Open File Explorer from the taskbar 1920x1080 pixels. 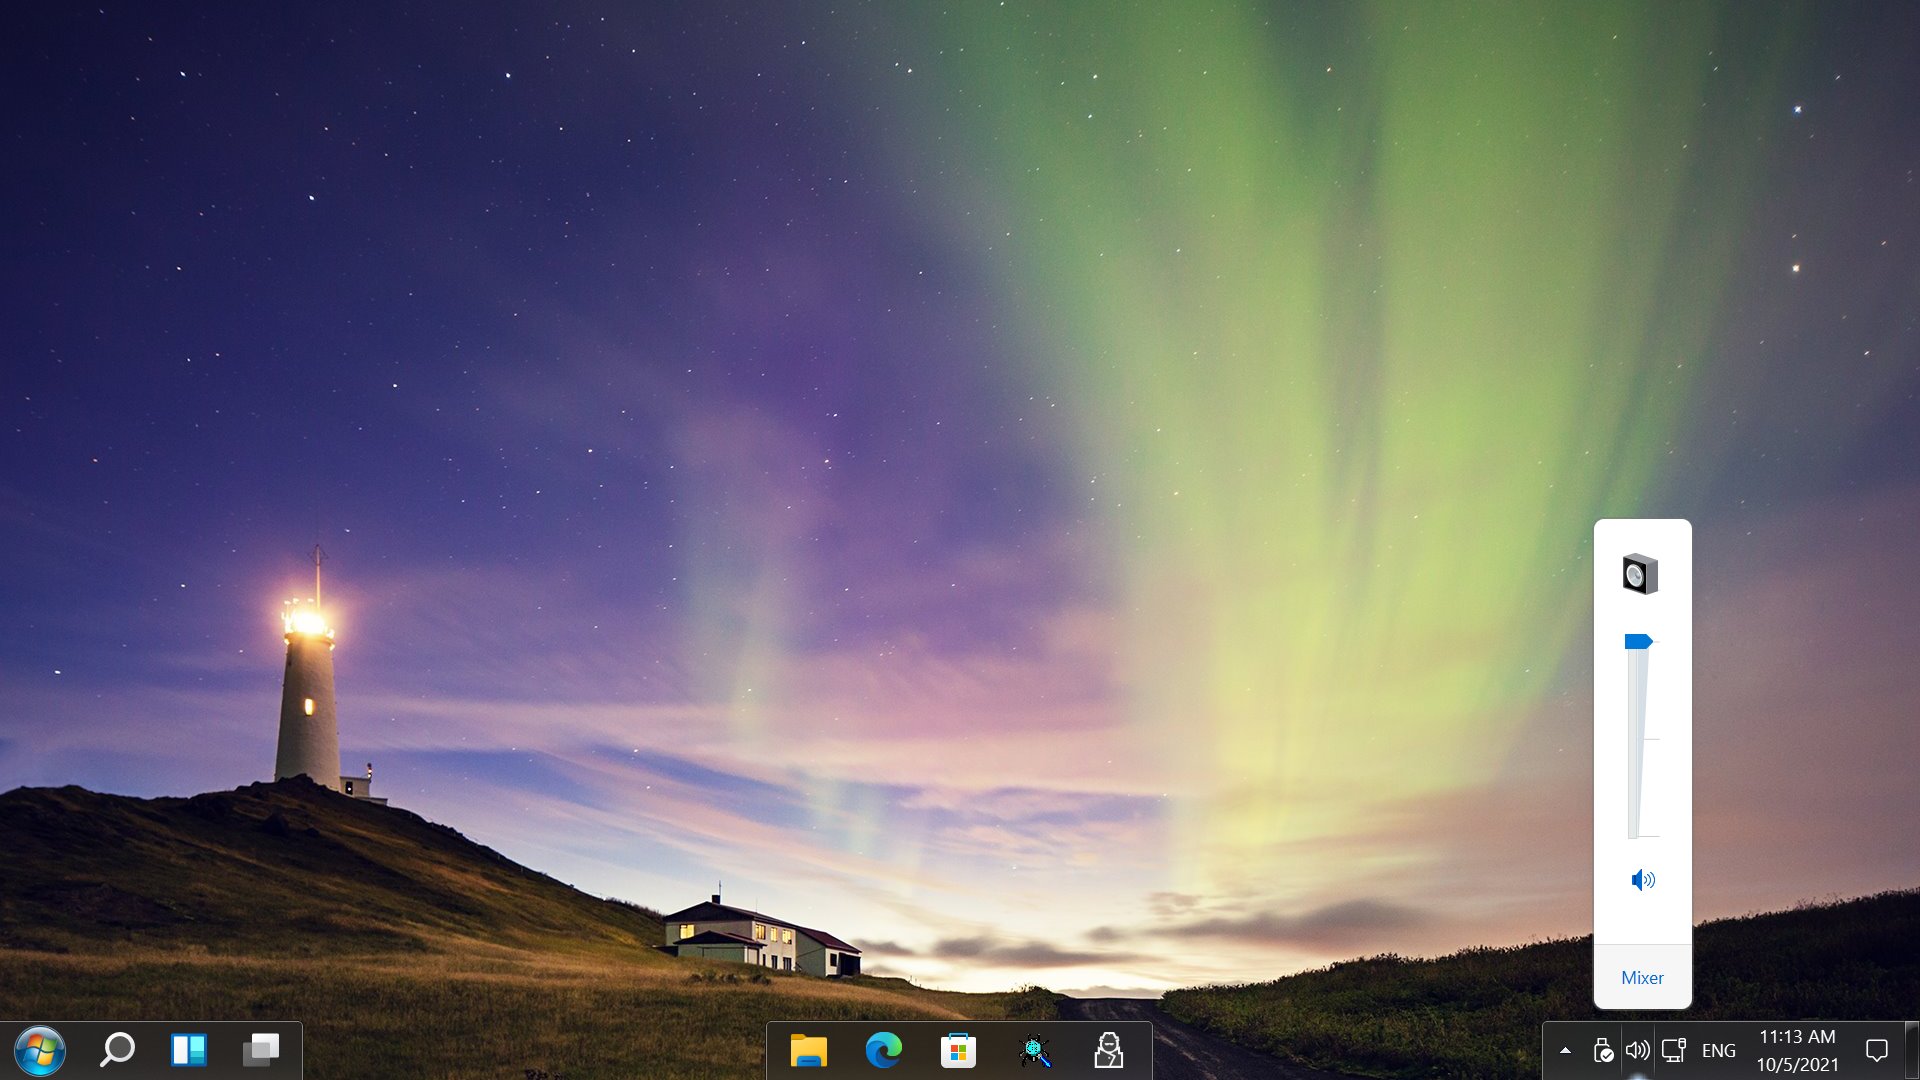pyautogui.click(x=808, y=1050)
